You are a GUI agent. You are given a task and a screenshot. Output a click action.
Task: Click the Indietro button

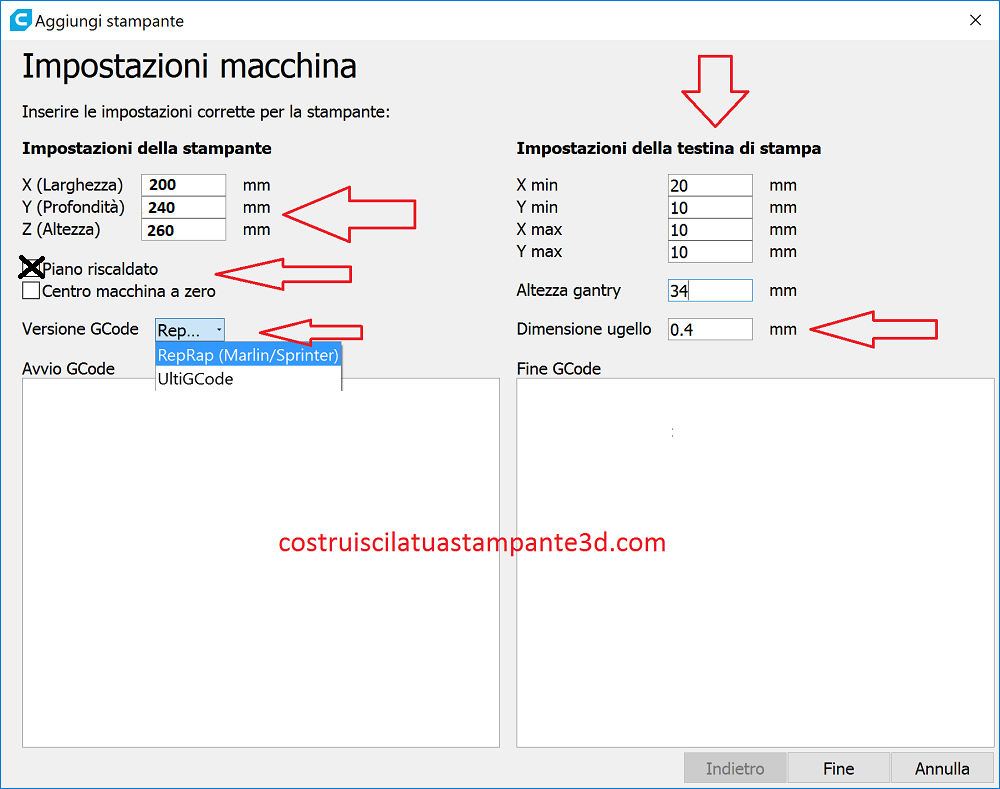coord(735,768)
